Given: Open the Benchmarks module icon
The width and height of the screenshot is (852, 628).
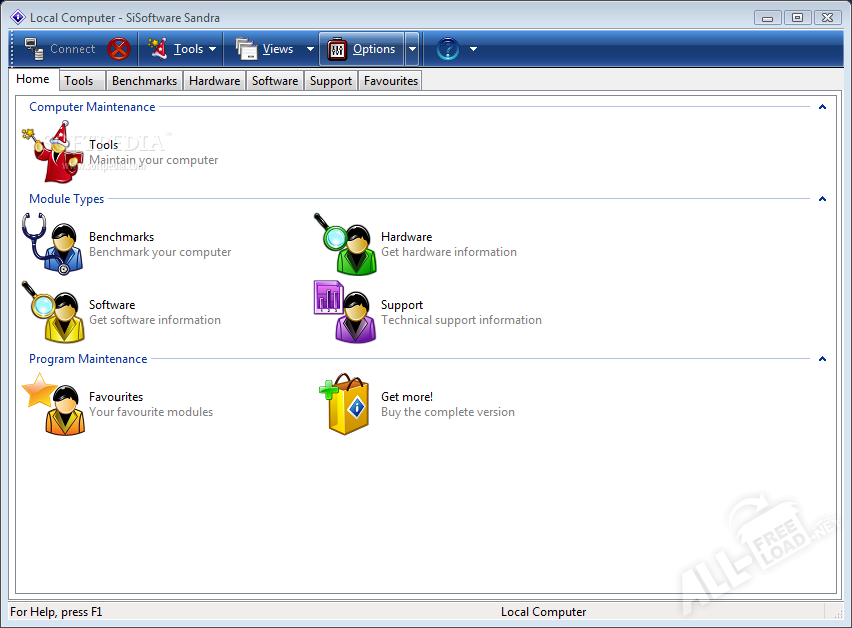Looking at the screenshot, I should click(x=51, y=244).
